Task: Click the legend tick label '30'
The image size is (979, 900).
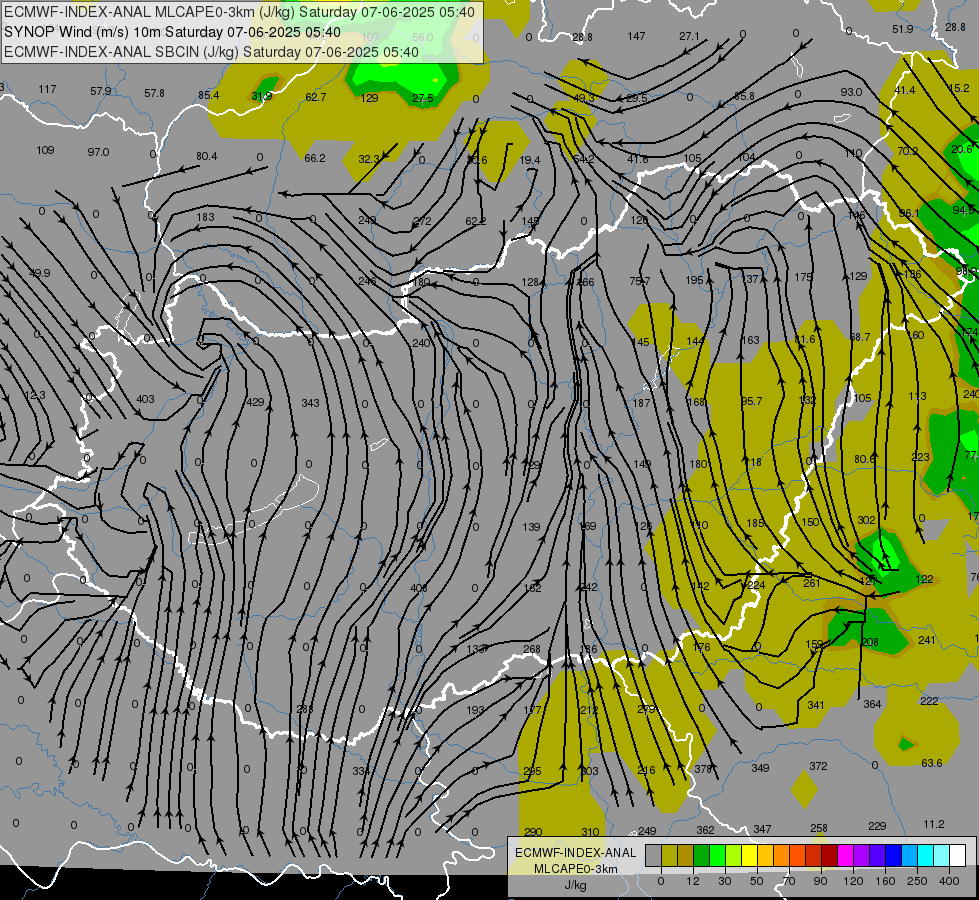Action: (x=725, y=881)
